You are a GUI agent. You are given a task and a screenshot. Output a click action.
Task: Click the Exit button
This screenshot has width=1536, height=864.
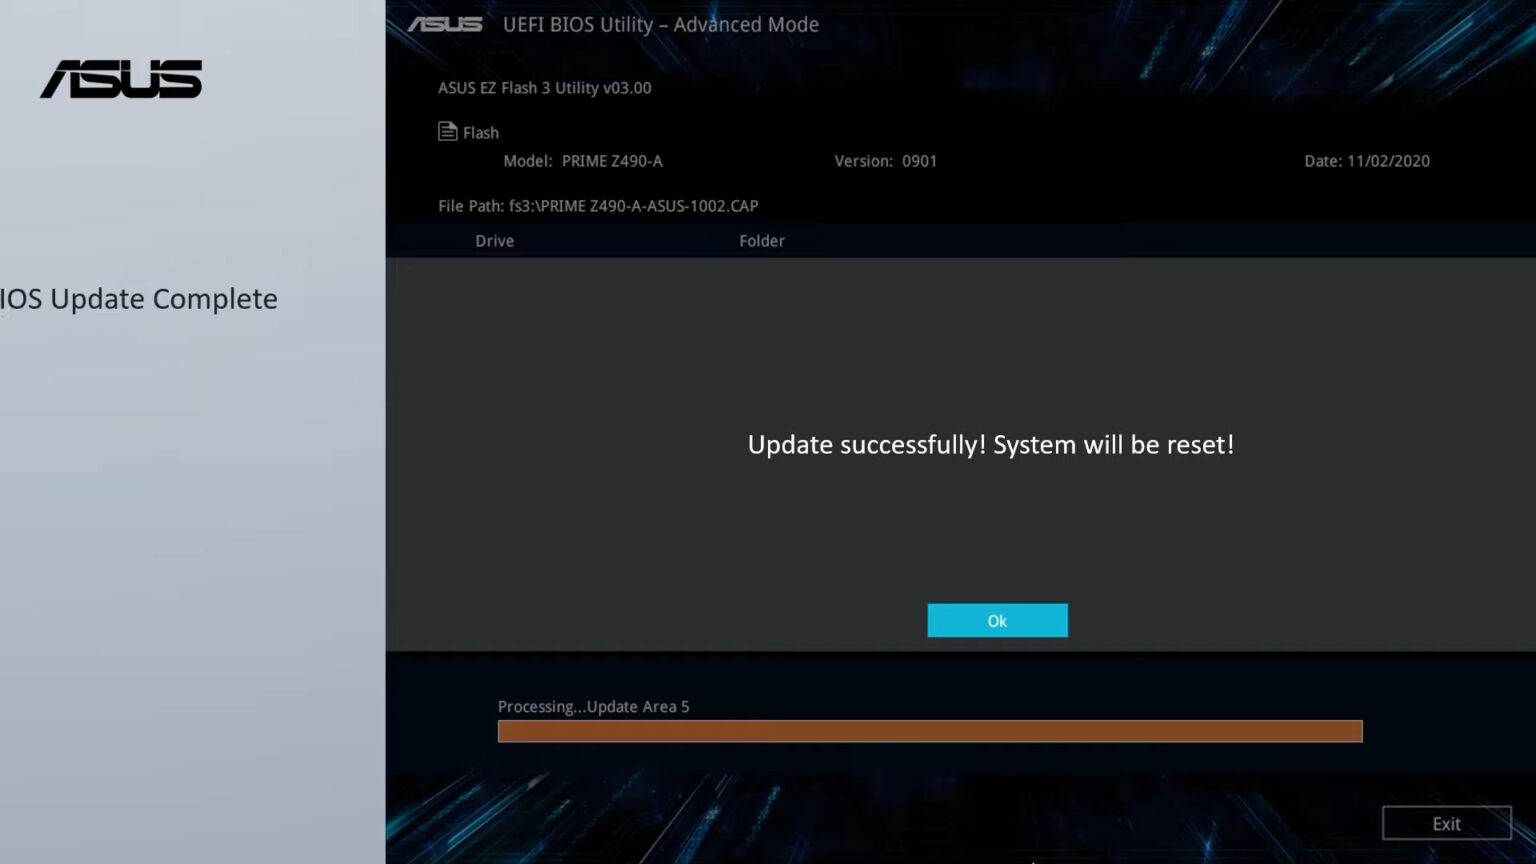(x=1446, y=823)
